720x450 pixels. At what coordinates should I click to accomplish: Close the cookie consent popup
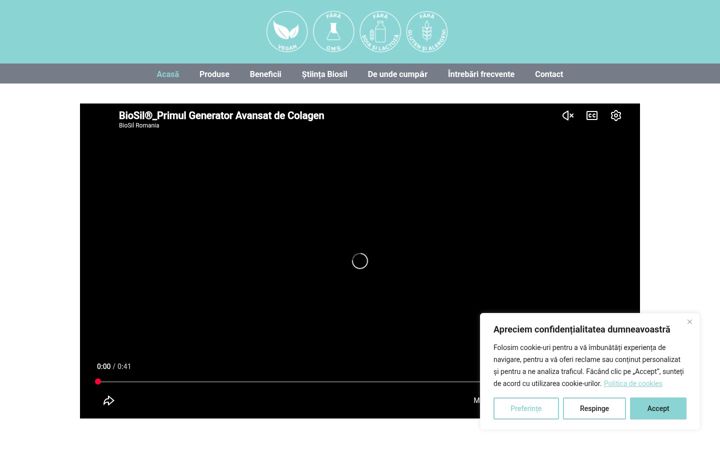click(x=690, y=322)
